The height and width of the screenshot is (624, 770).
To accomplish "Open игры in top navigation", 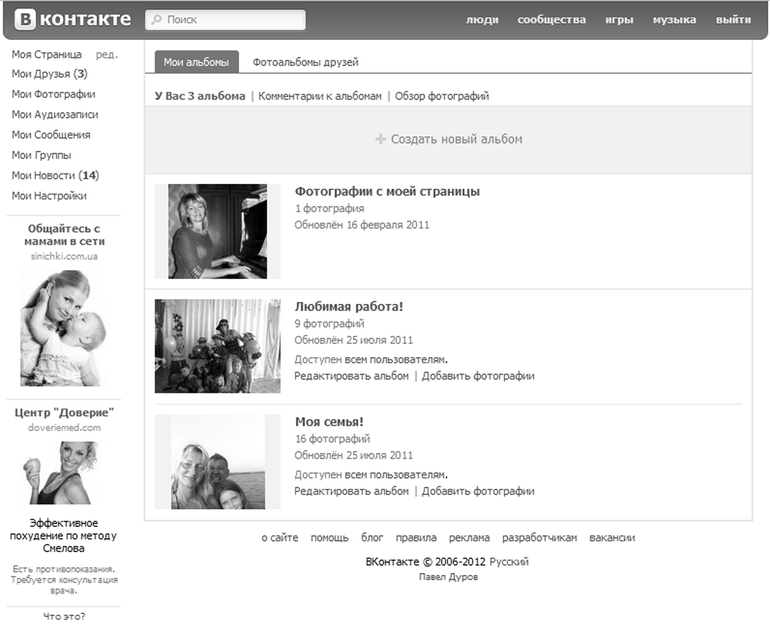I will coord(619,20).
